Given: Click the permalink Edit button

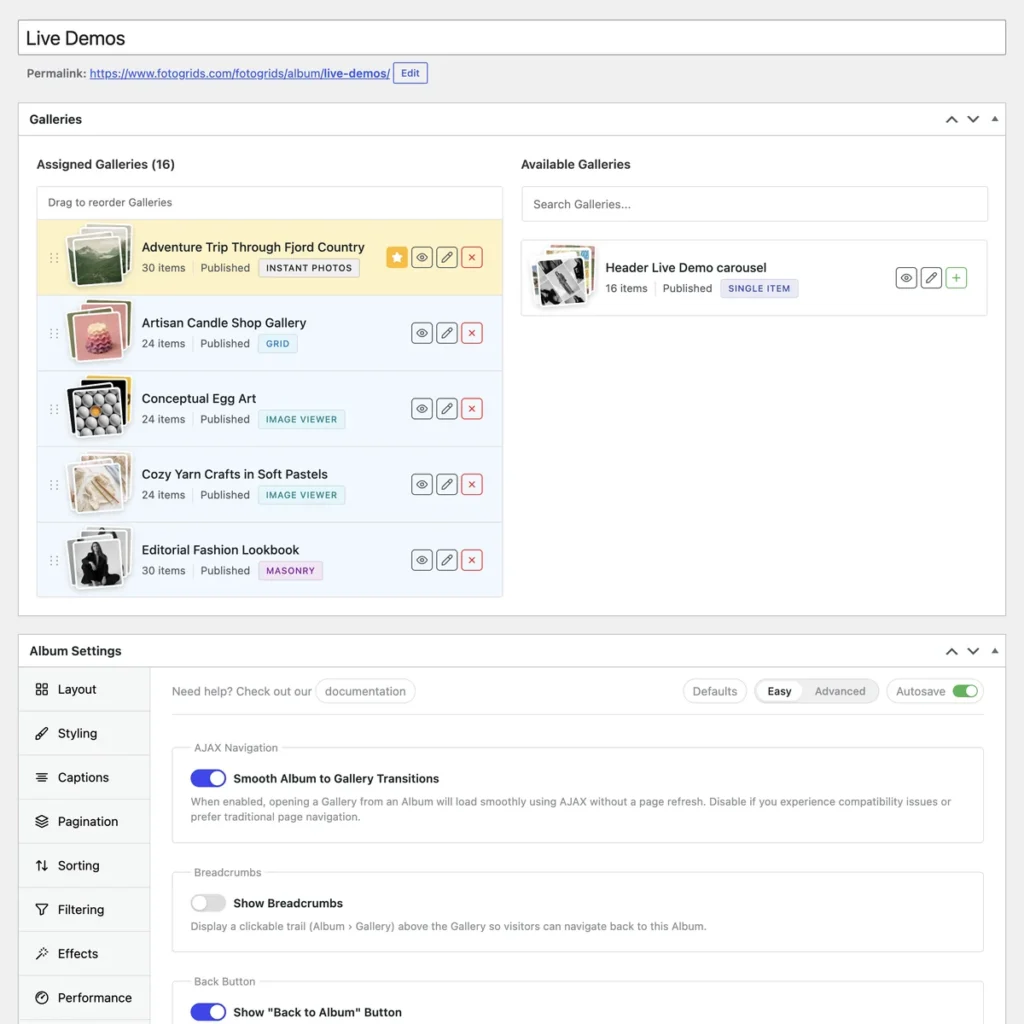Looking at the screenshot, I should tap(410, 73).
